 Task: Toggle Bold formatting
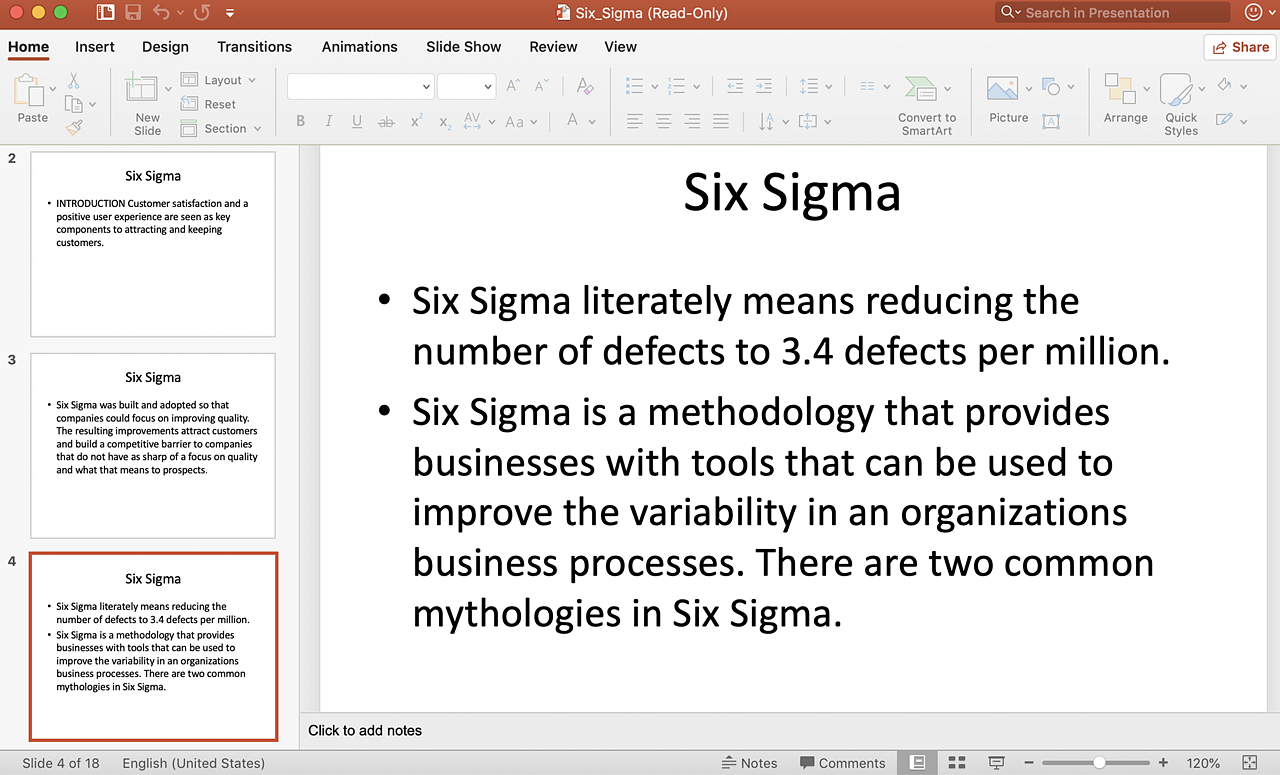click(300, 122)
